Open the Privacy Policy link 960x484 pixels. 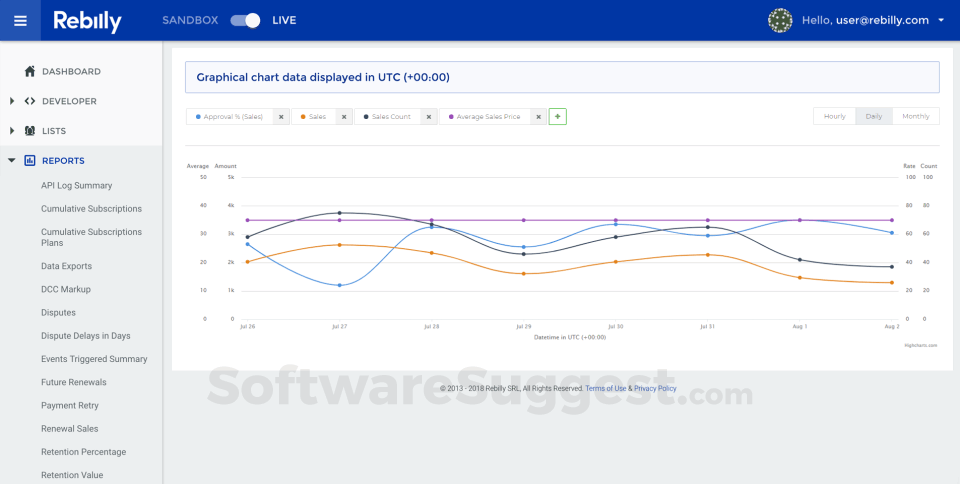pos(655,388)
